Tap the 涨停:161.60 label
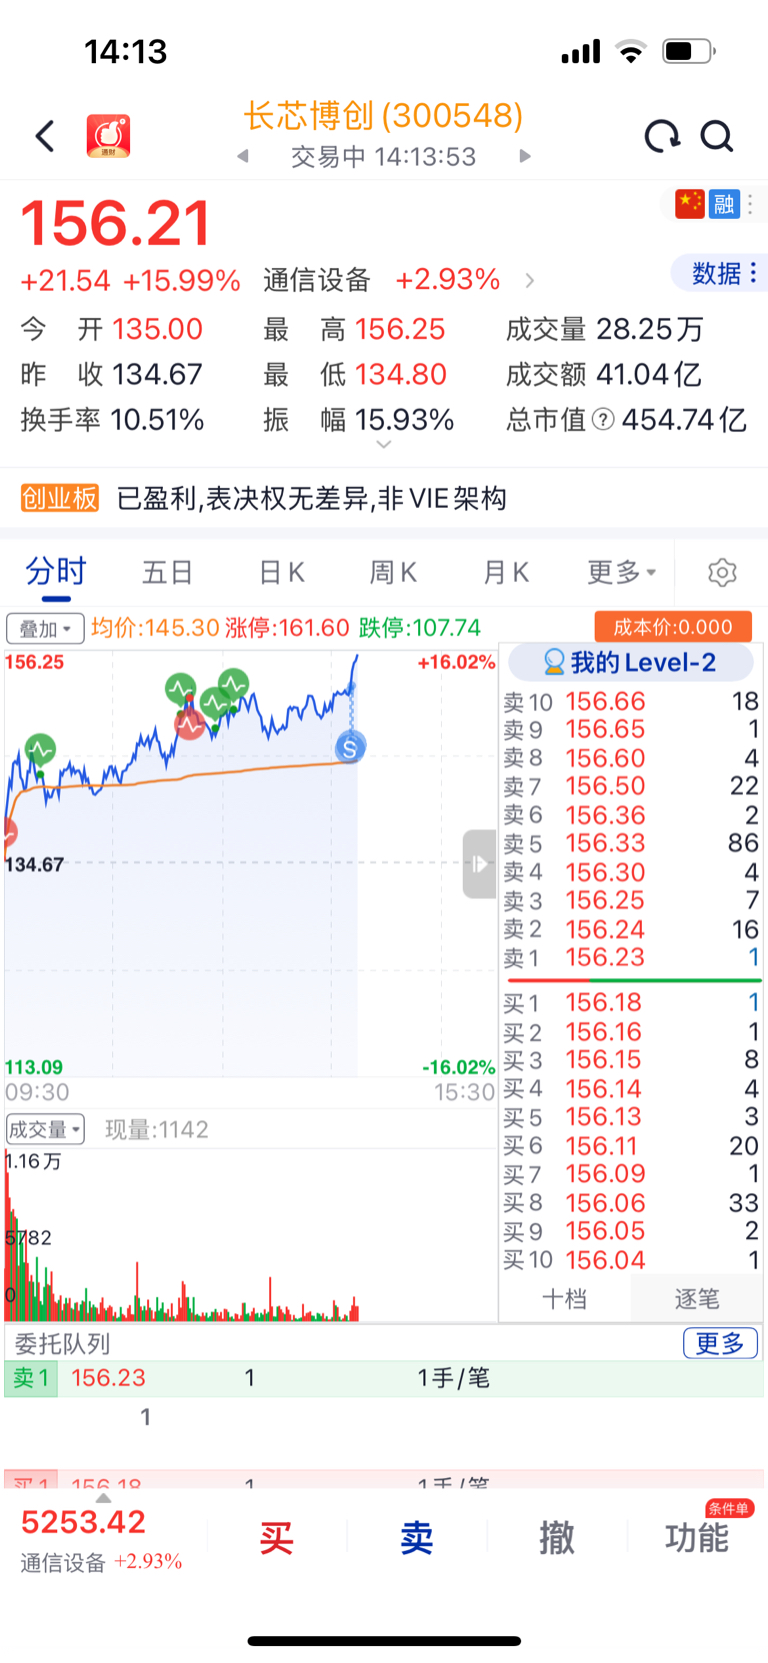 [x=287, y=627]
